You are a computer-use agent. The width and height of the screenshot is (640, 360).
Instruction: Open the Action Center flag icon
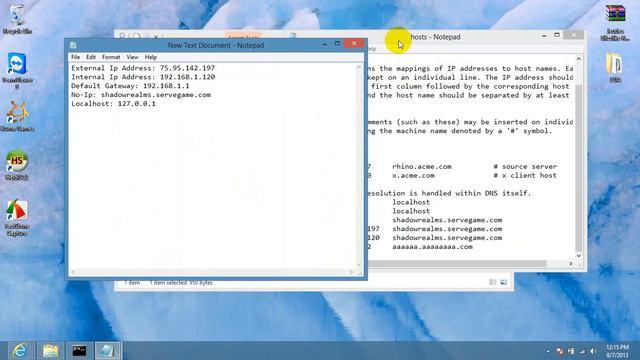coord(560,351)
